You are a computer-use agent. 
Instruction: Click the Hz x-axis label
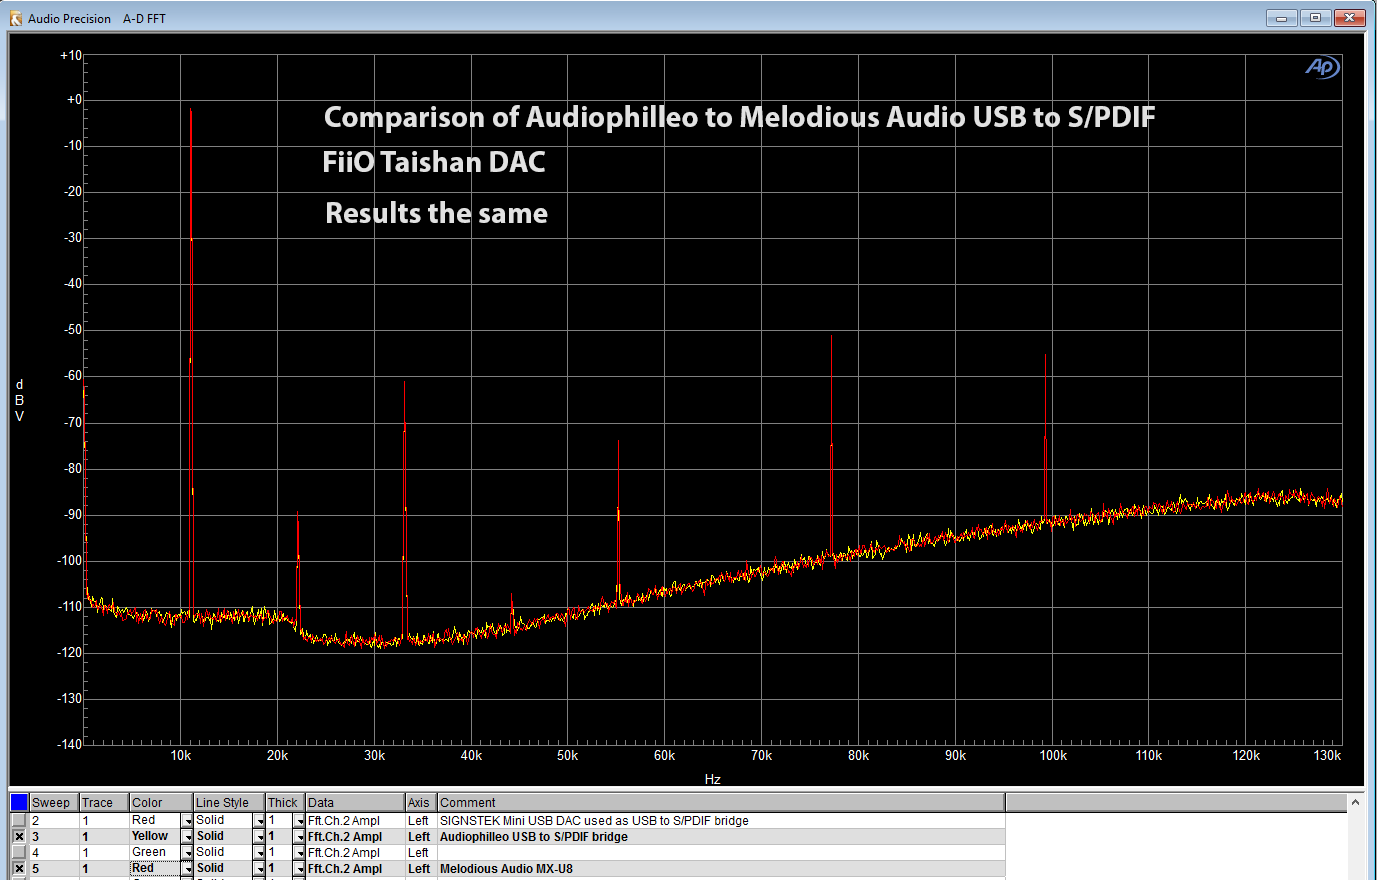click(x=712, y=779)
